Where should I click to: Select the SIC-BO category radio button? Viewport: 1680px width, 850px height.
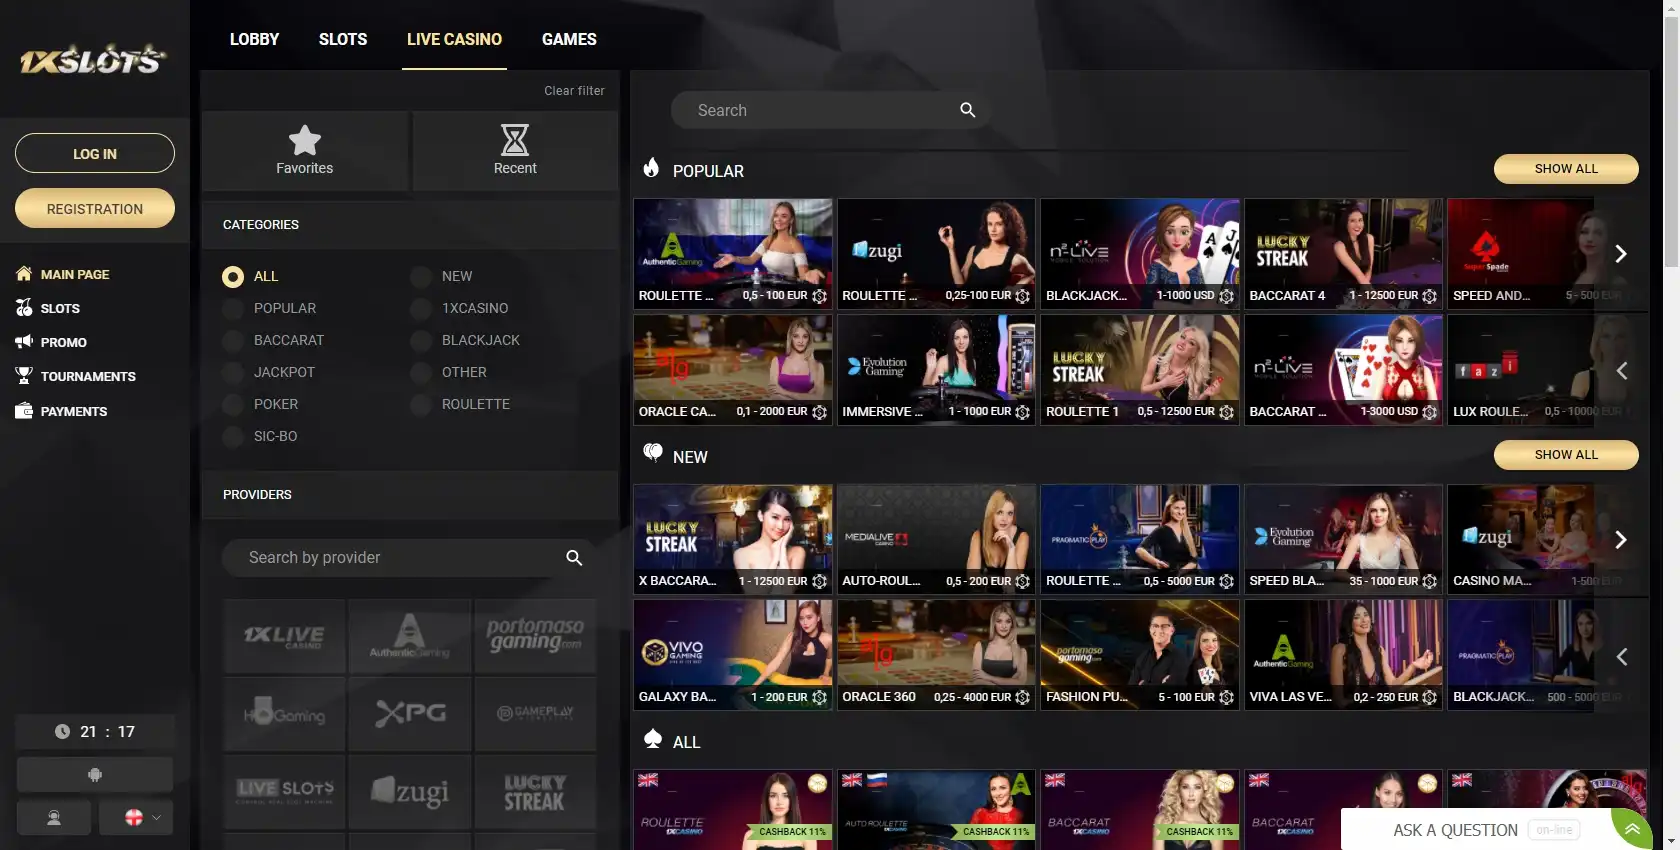tap(233, 437)
